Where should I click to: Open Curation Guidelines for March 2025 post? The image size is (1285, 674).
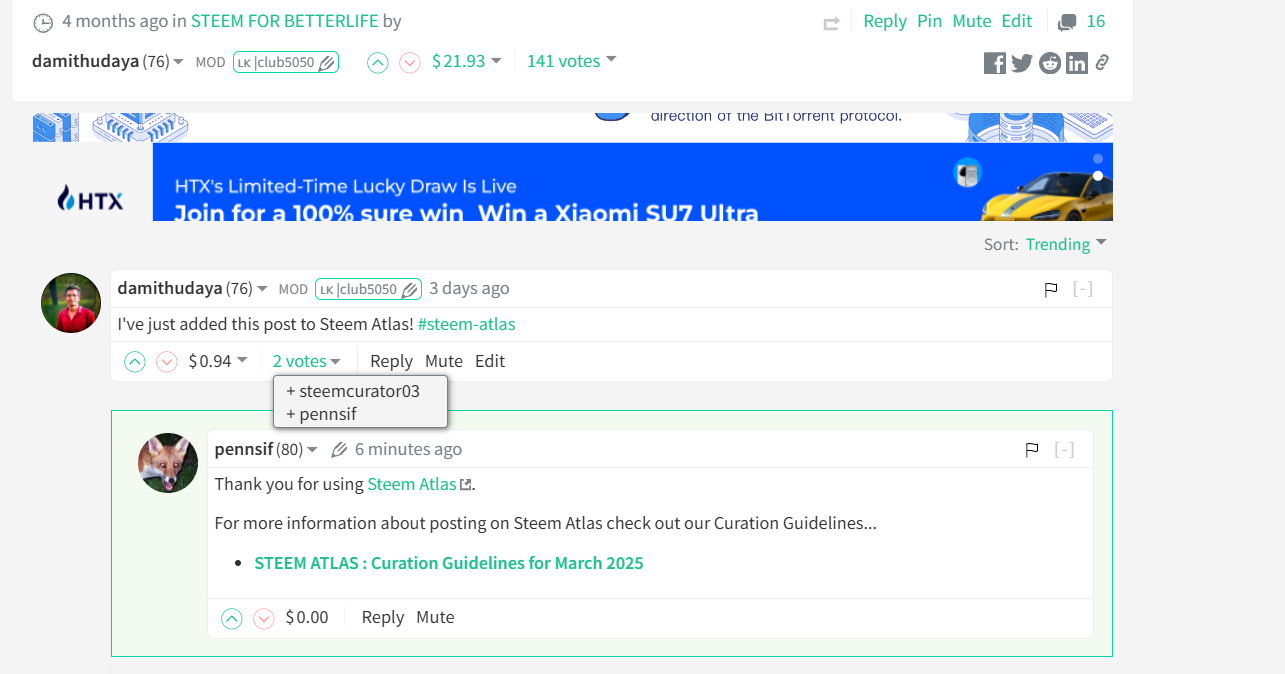coord(449,563)
